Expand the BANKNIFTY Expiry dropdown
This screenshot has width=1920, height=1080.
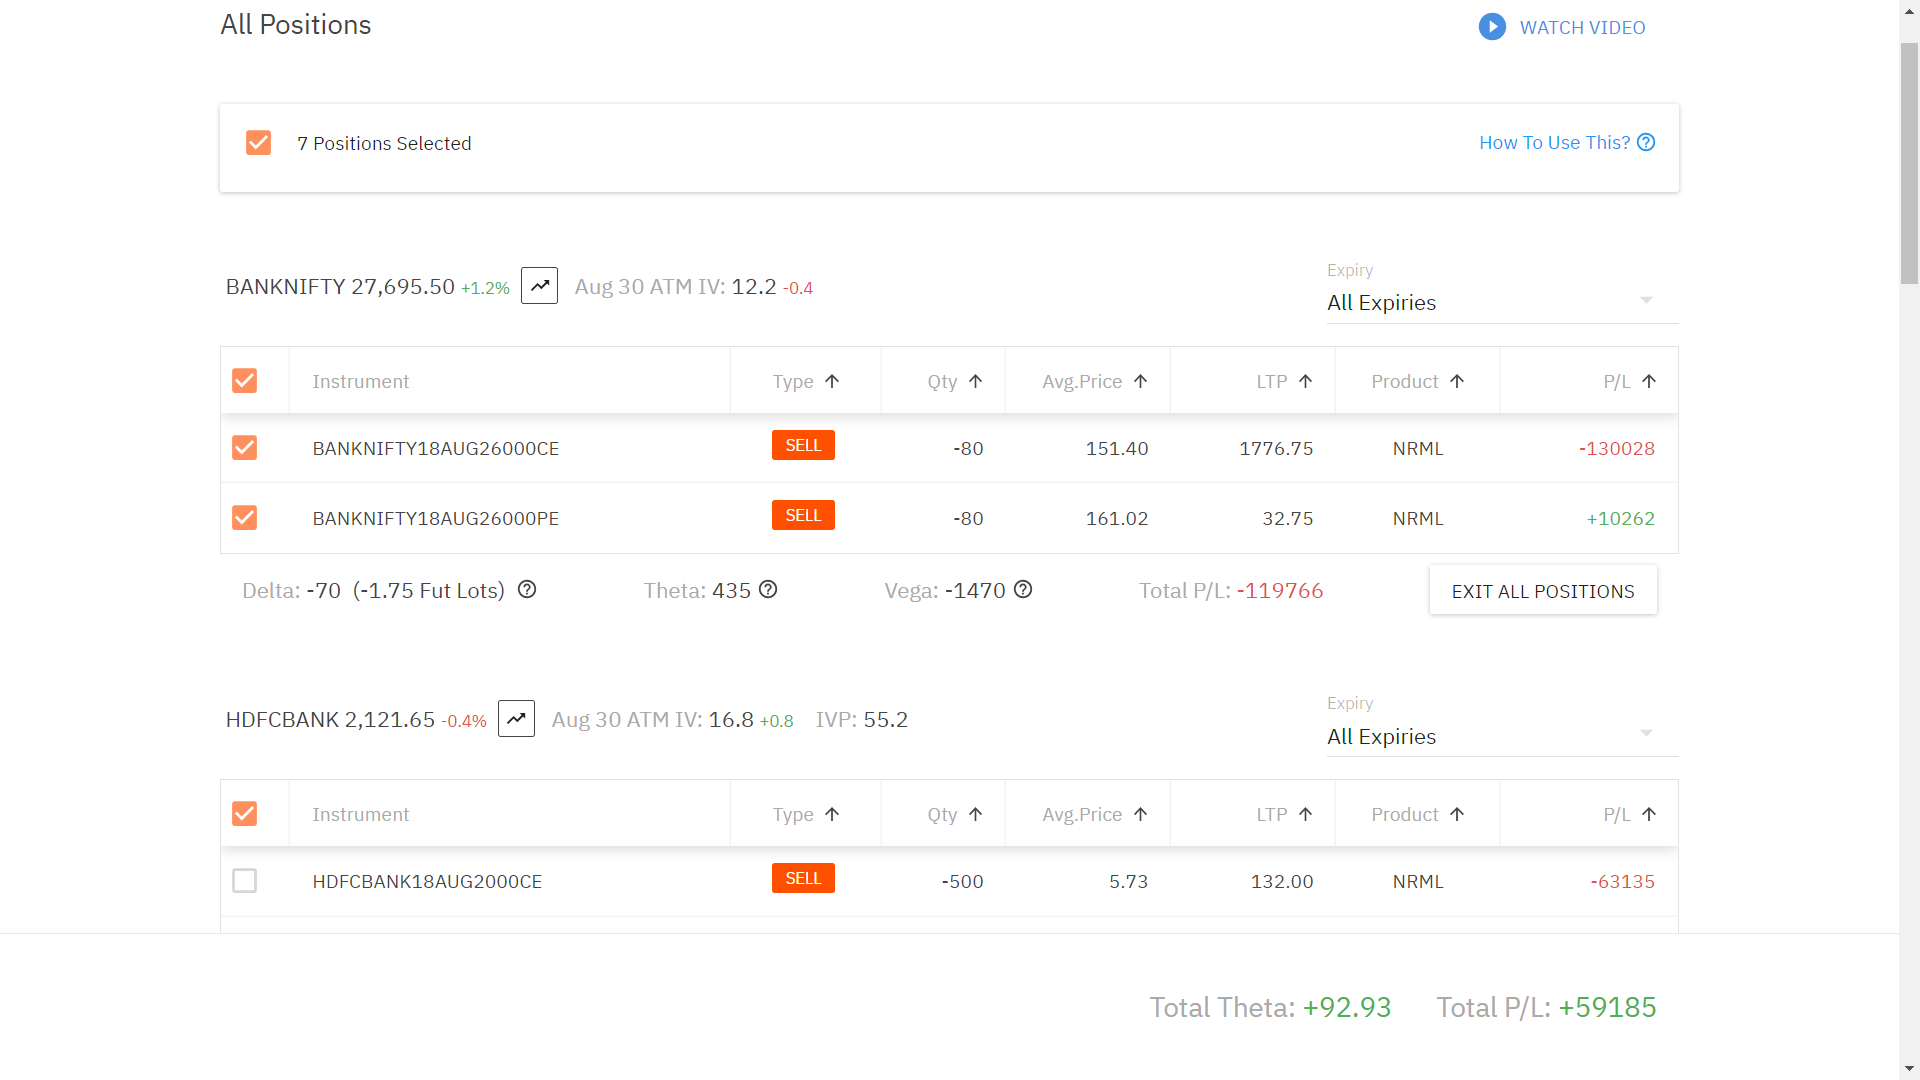pos(1502,303)
